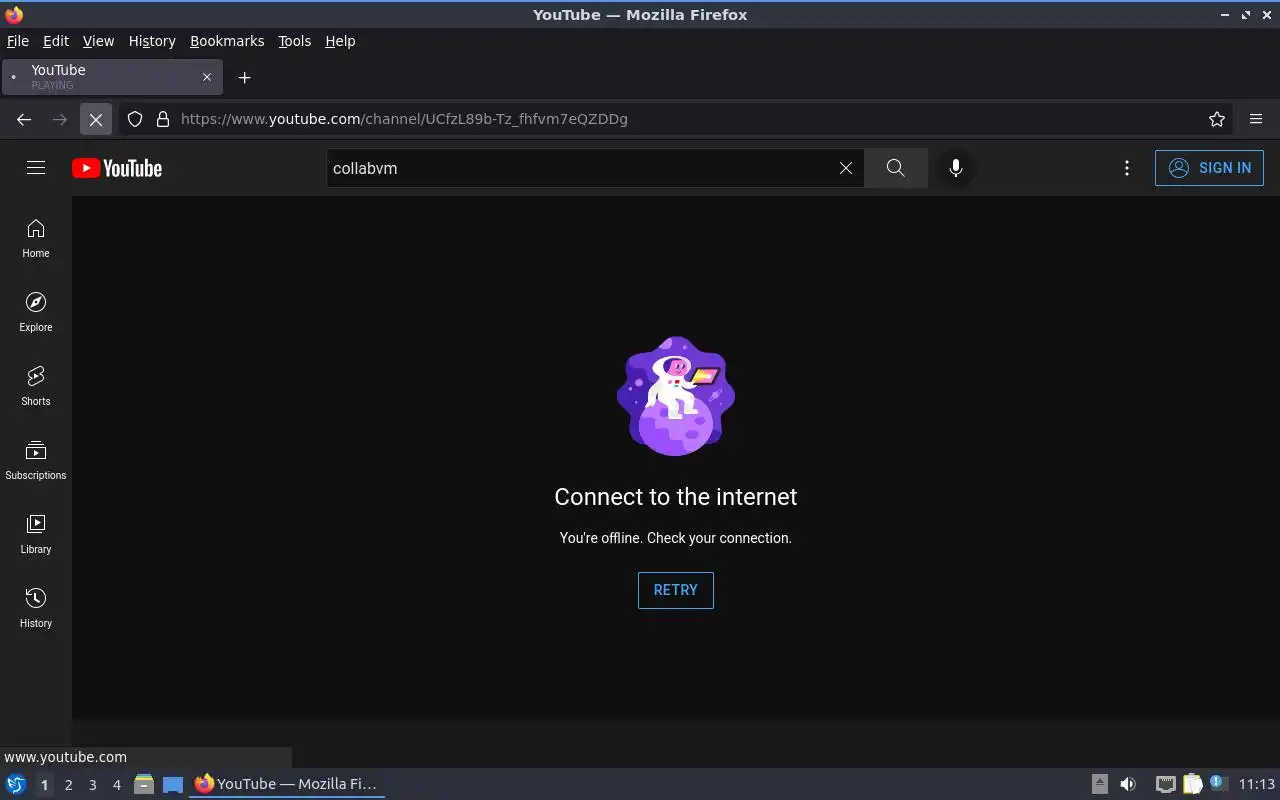
Task: Stop page loading with the X button
Action: coord(96,119)
